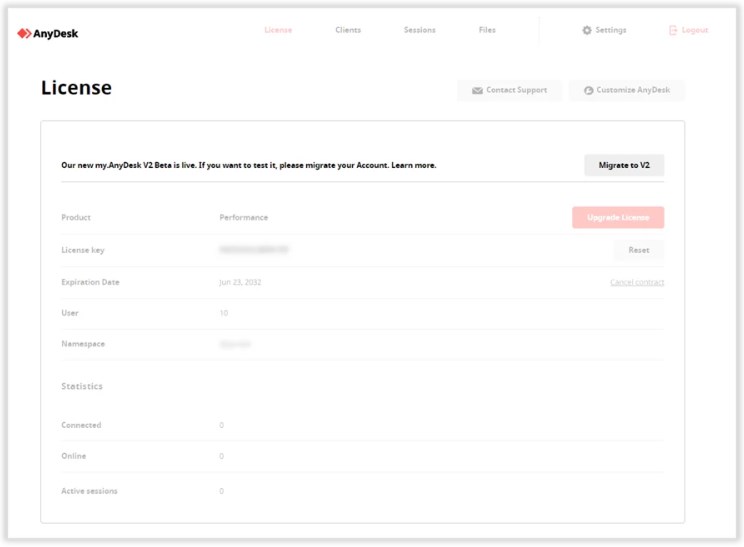744x547 pixels.
Task: Click the Product label
Action: 76,217
